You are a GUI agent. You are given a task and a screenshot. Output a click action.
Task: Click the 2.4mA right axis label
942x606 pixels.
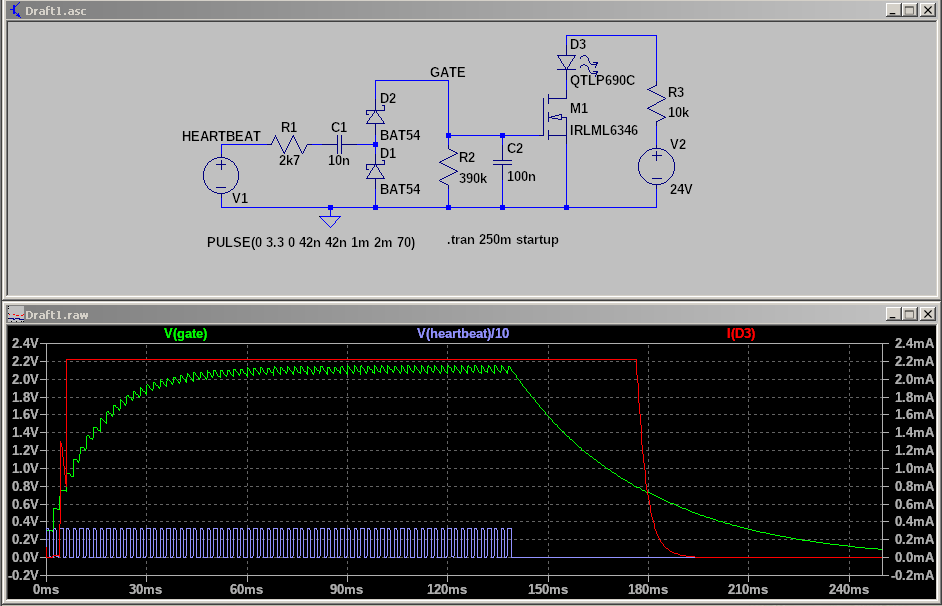click(914, 343)
